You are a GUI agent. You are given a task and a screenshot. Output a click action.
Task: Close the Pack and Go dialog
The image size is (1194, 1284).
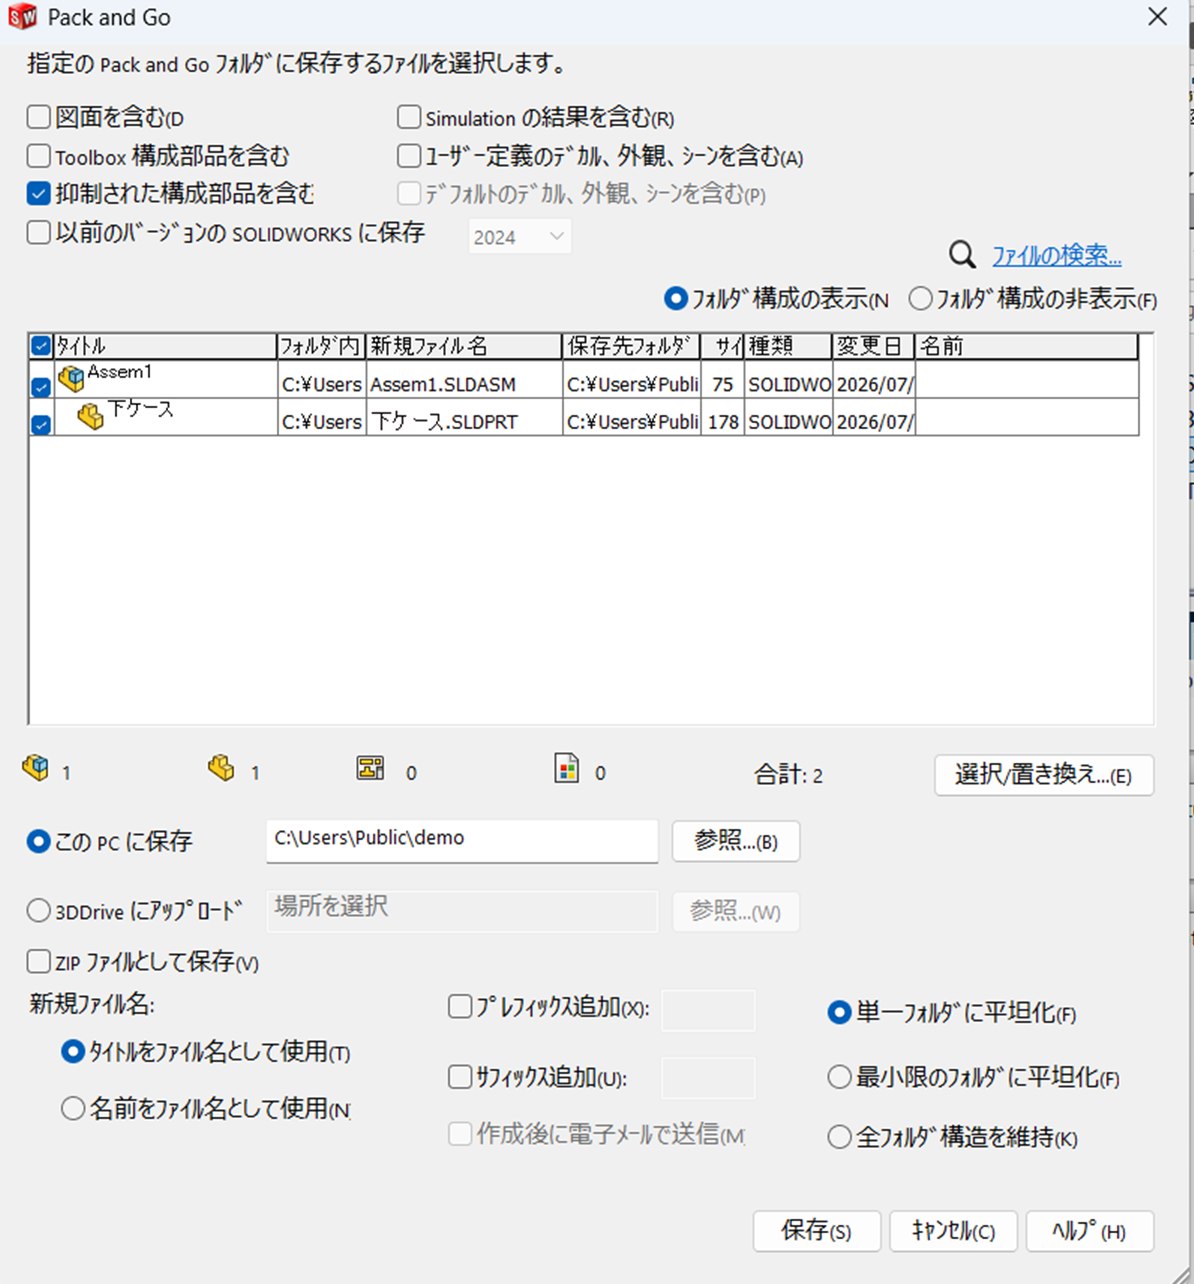(1157, 17)
